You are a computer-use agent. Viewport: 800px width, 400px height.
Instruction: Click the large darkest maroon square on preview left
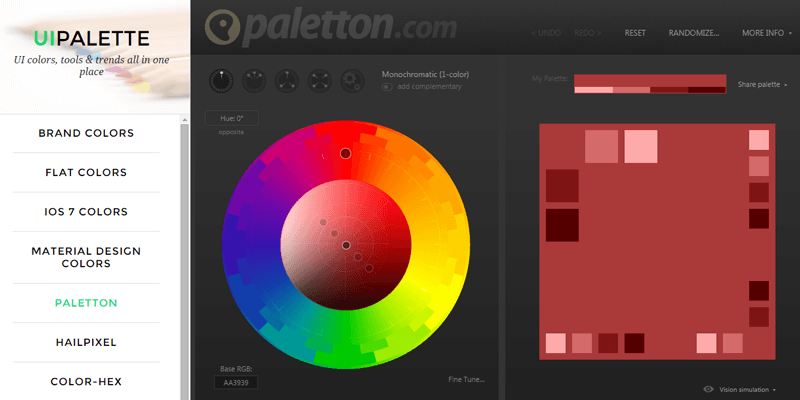[562, 225]
